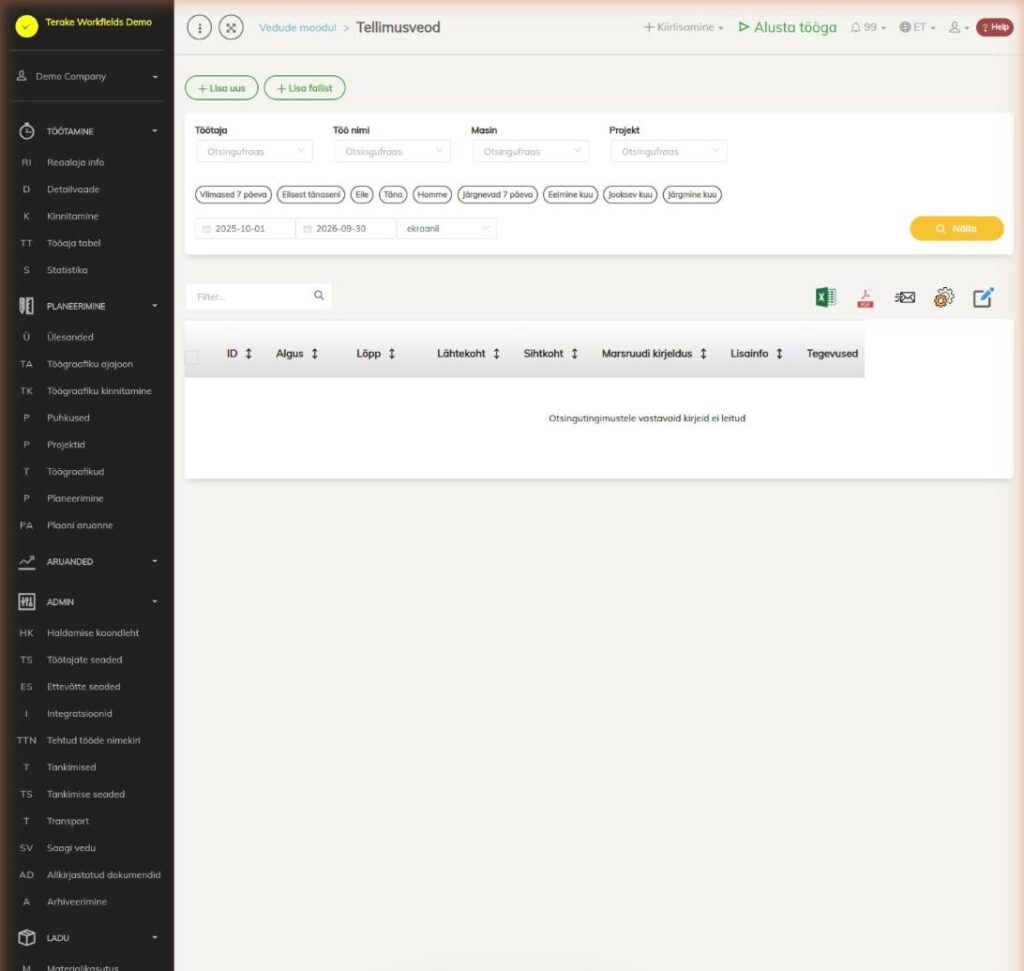The image size is (1024, 971).
Task: Open Saagi vedu in sidebar
Action: 71,848
